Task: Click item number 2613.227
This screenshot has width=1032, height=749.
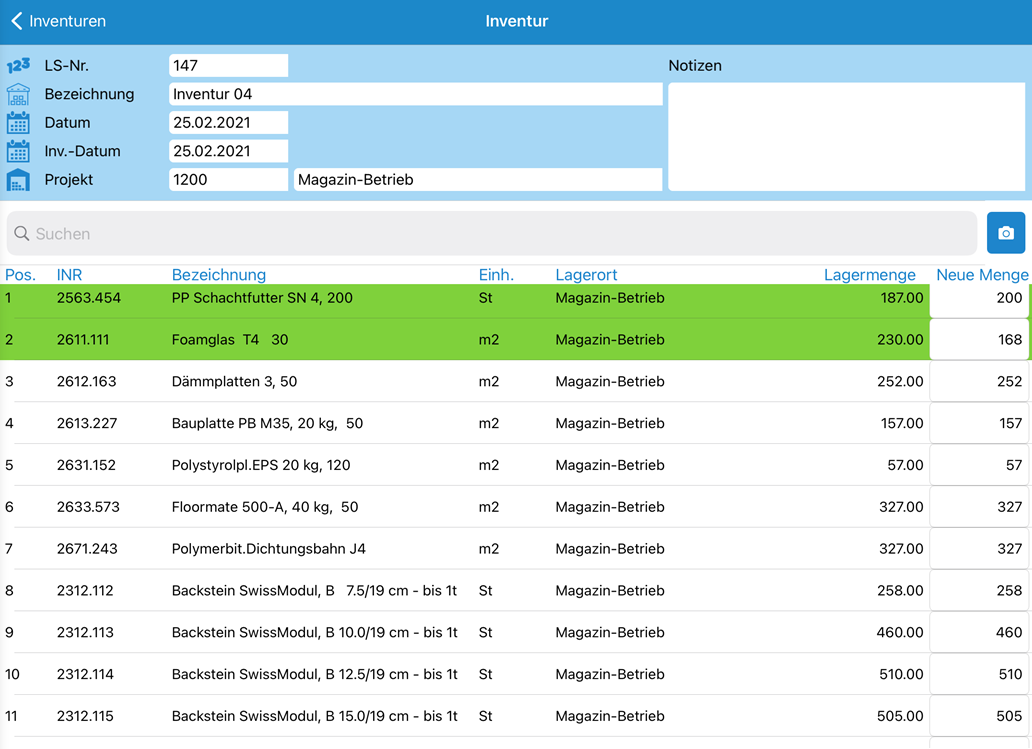Action: [x=87, y=423]
